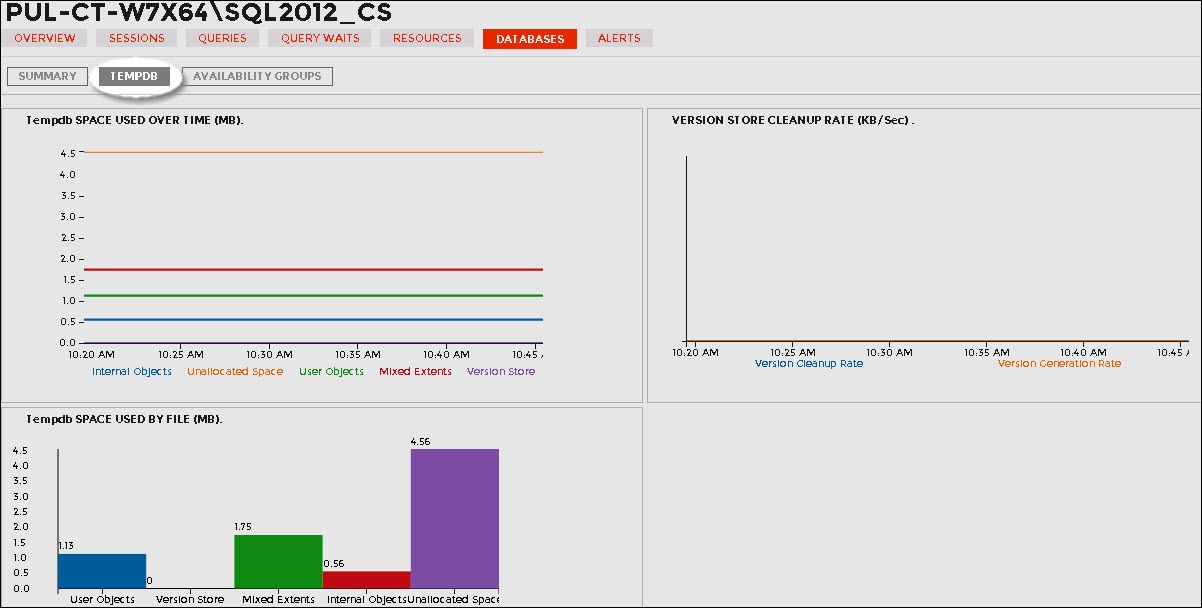Click the Internal Objects legend label

(x=132, y=371)
